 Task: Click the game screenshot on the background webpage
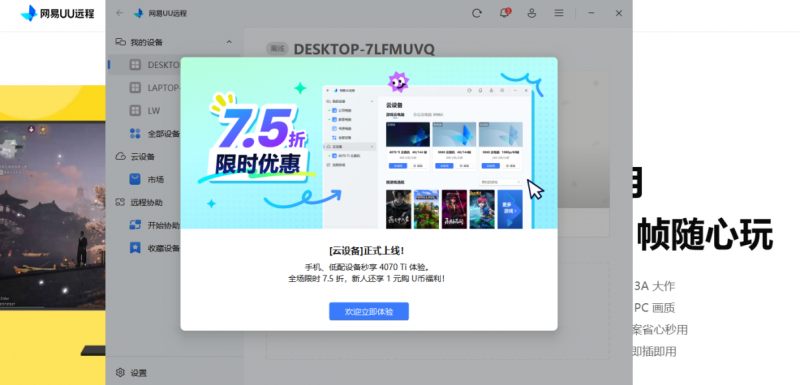click(53, 216)
